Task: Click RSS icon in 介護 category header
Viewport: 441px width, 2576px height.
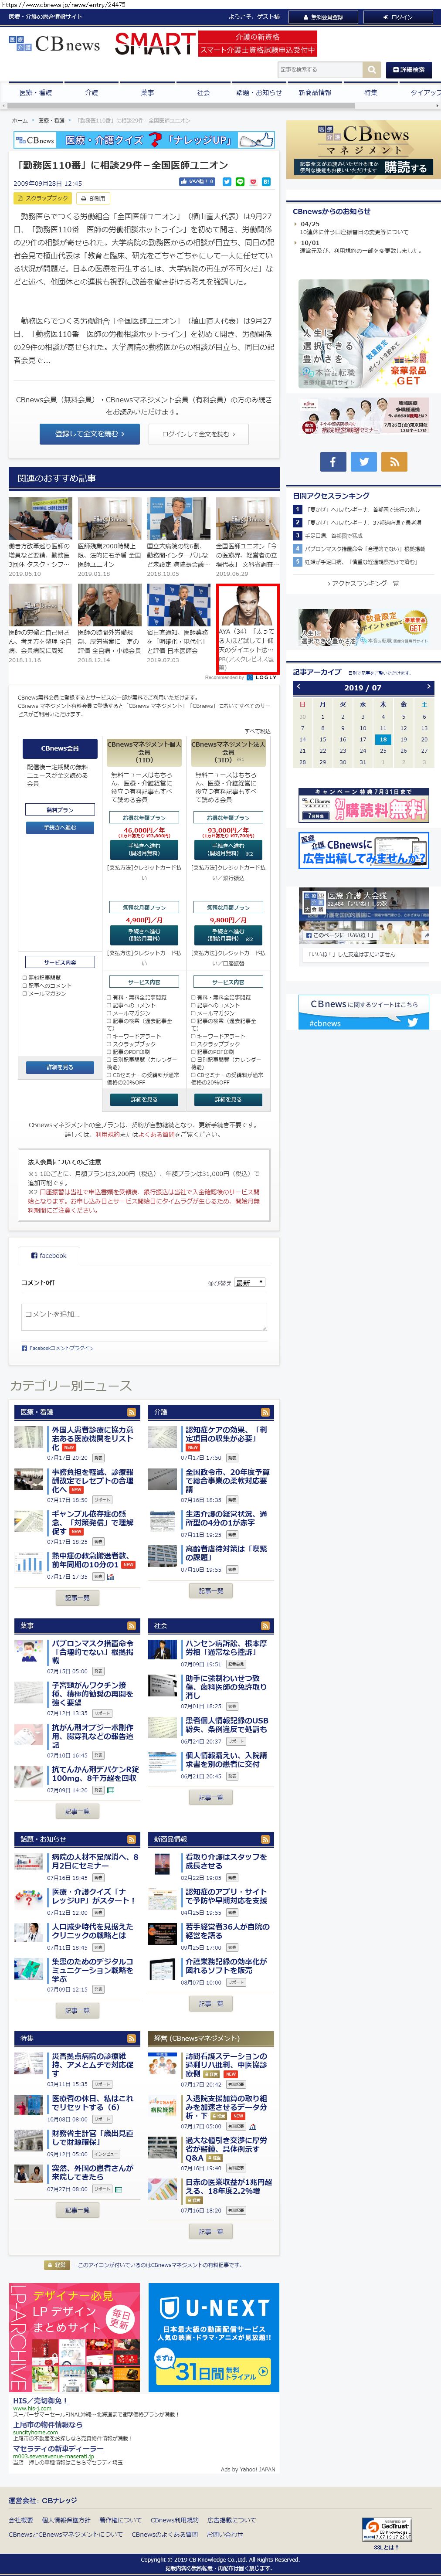Action: (x=265, y=1412)
